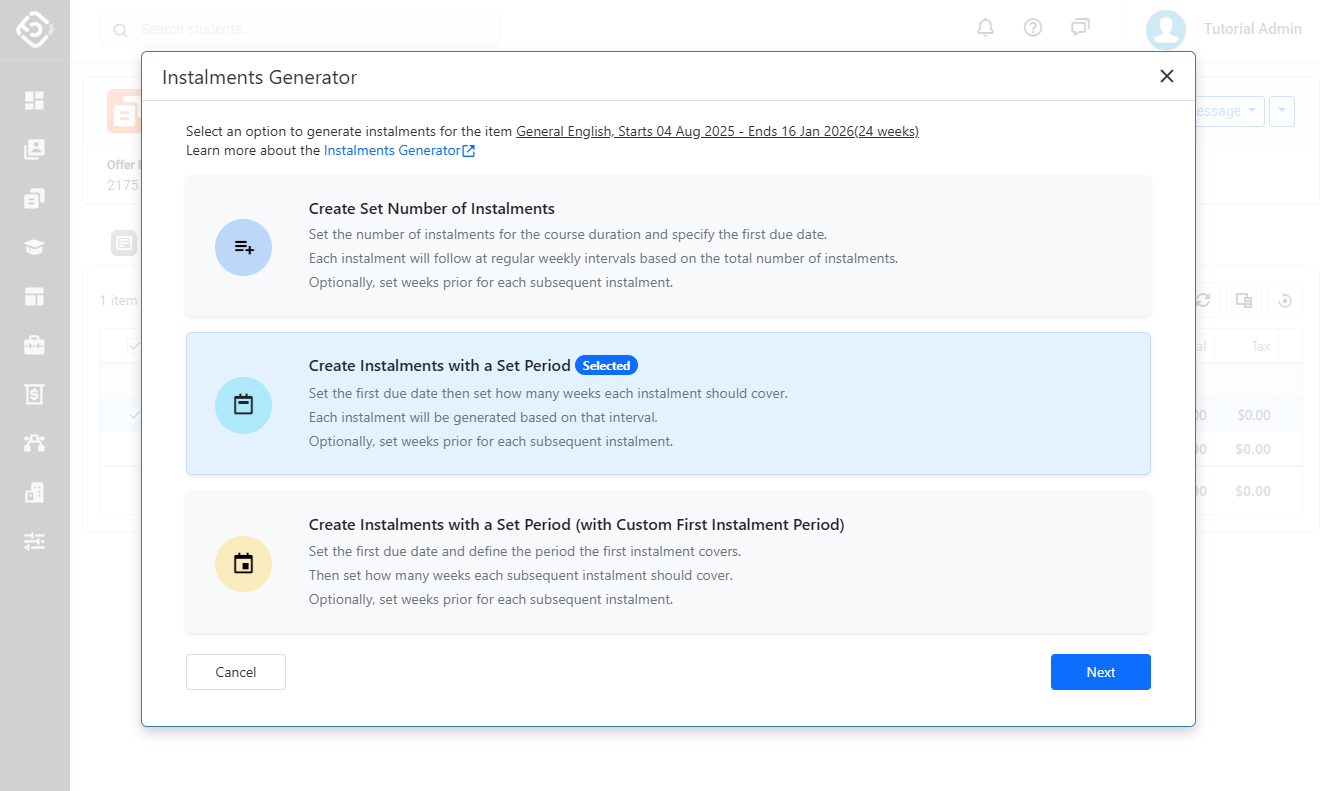The image size is (1320, 791).
Task: Select Create Instalments with a Set Period
Action: point(667,403)
